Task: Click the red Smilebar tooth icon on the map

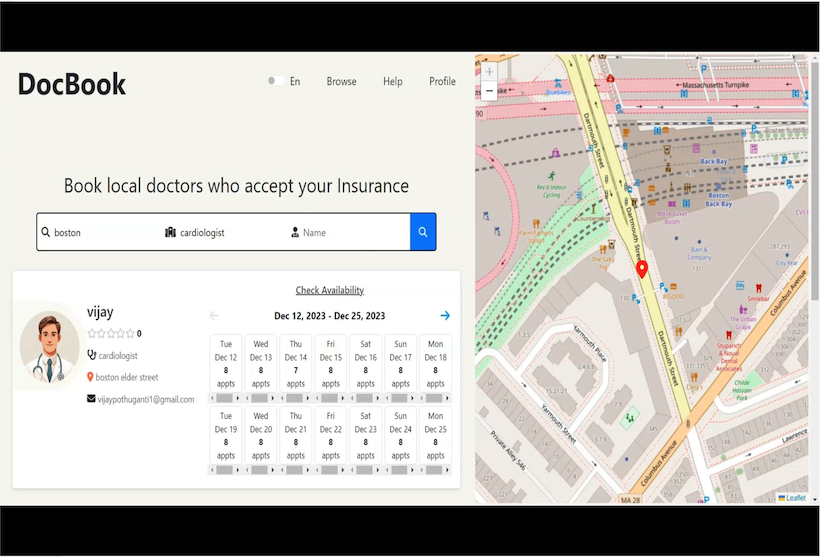Action: click(x=758, y=288)
